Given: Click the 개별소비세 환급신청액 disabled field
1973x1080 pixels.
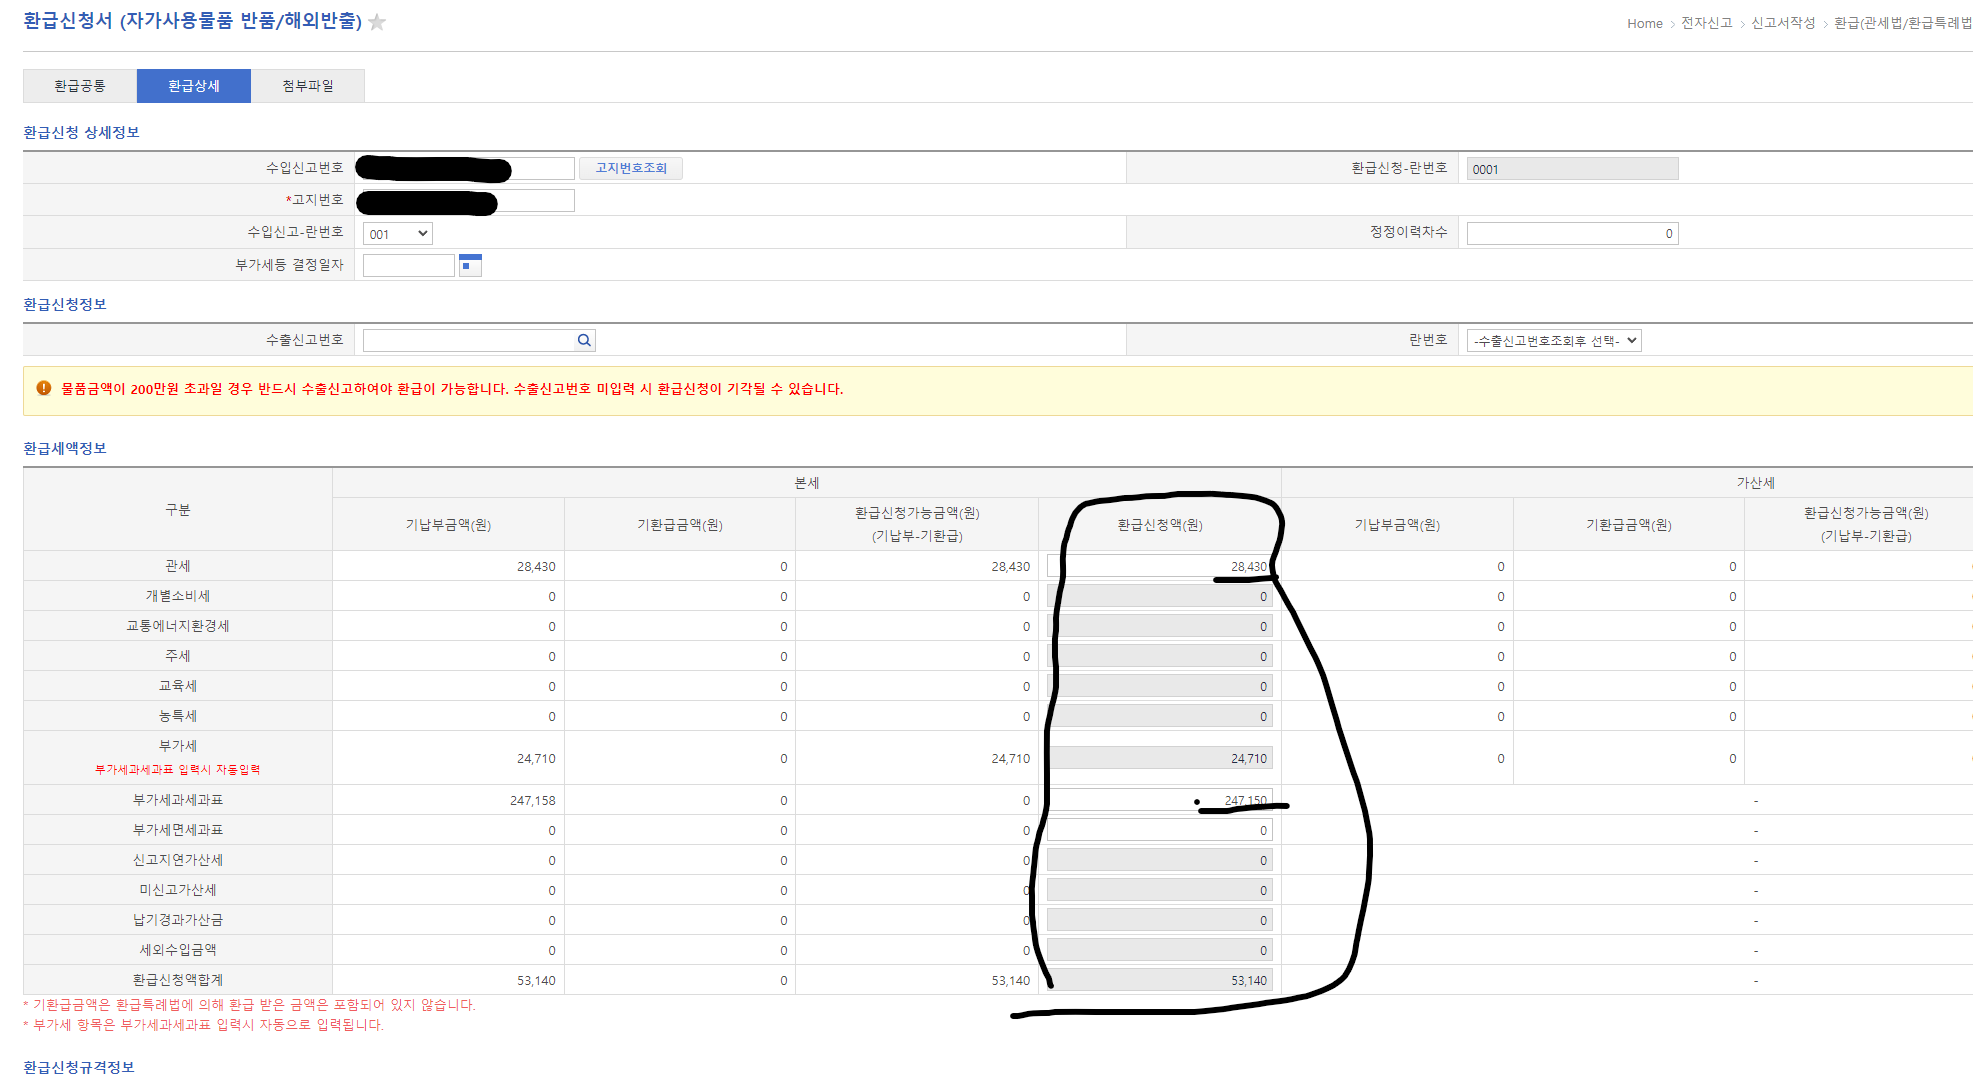Looking at the screenshot, I should coord(1159,596).
